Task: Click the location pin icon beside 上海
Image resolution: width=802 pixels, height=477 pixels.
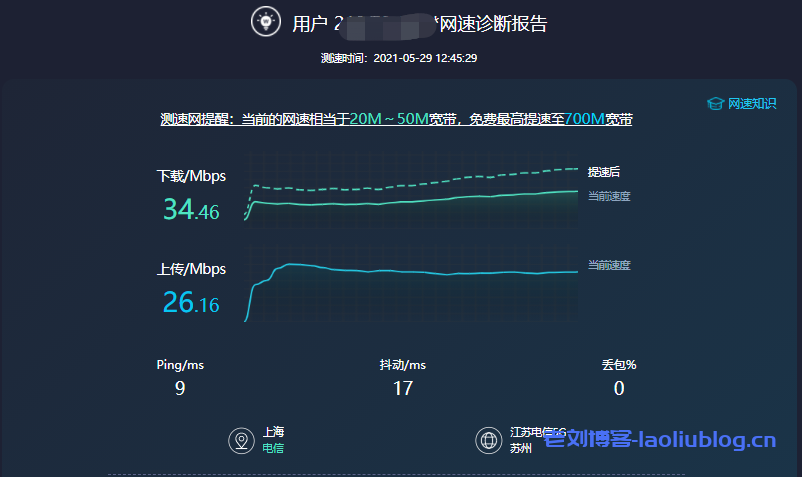Action: point(240,441)
